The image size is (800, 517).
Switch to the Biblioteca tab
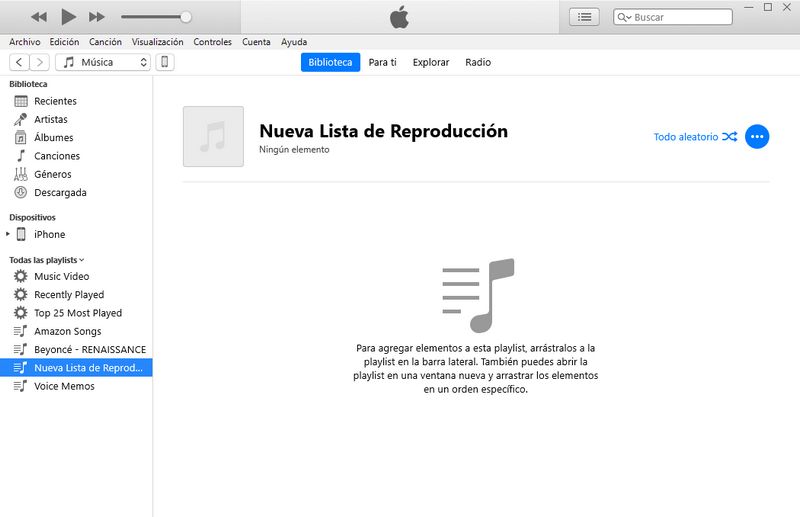pos(330,62)
